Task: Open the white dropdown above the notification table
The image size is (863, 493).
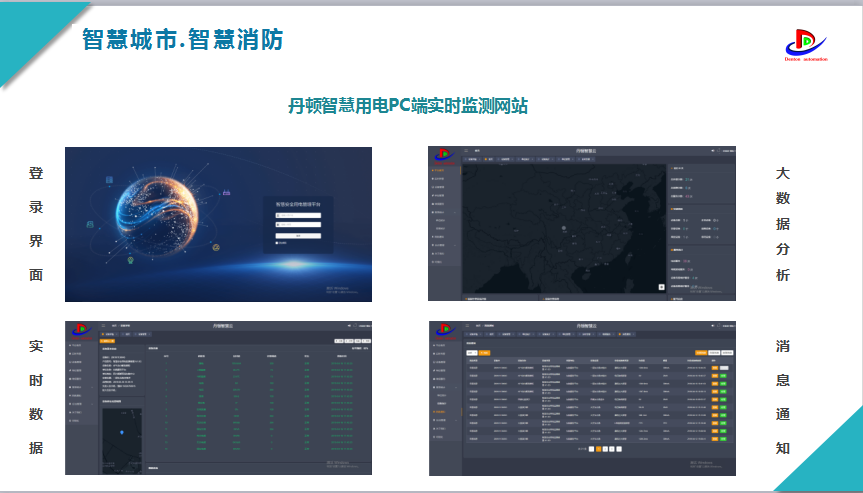Action: point(472,353)
